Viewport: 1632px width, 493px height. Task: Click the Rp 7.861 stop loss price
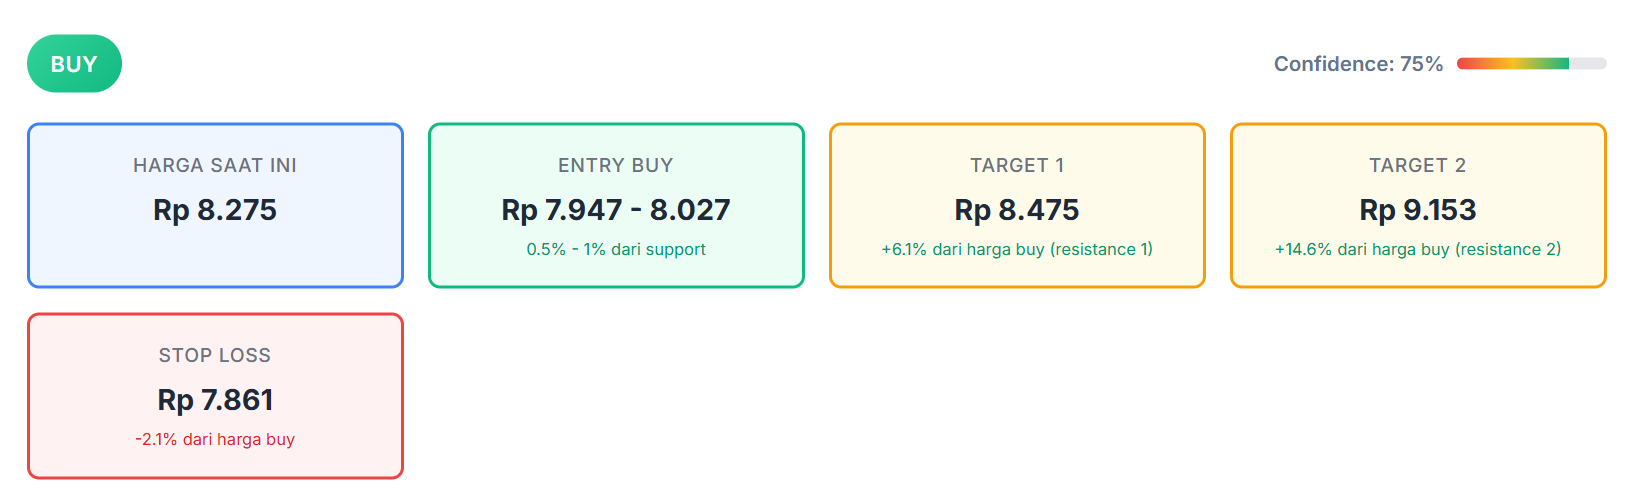coord(215,400)
